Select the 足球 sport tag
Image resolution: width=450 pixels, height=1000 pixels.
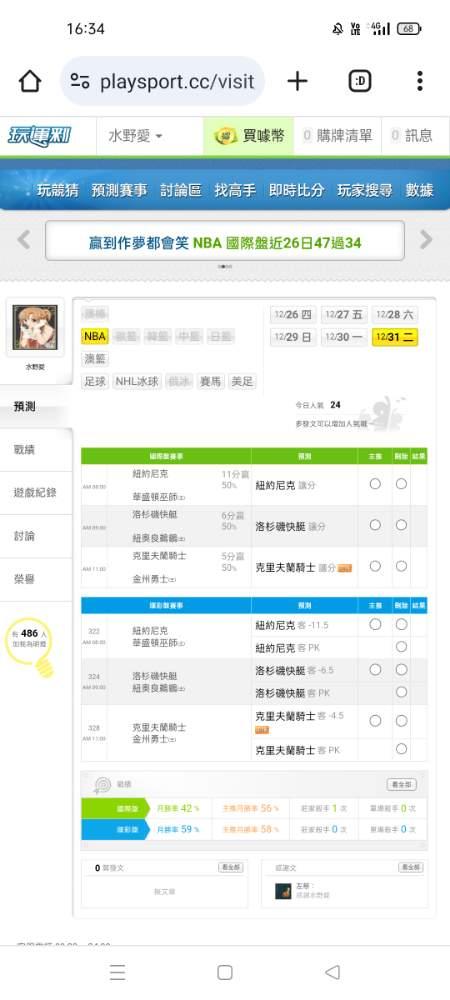pyautogui.click(x=95, y=381)
